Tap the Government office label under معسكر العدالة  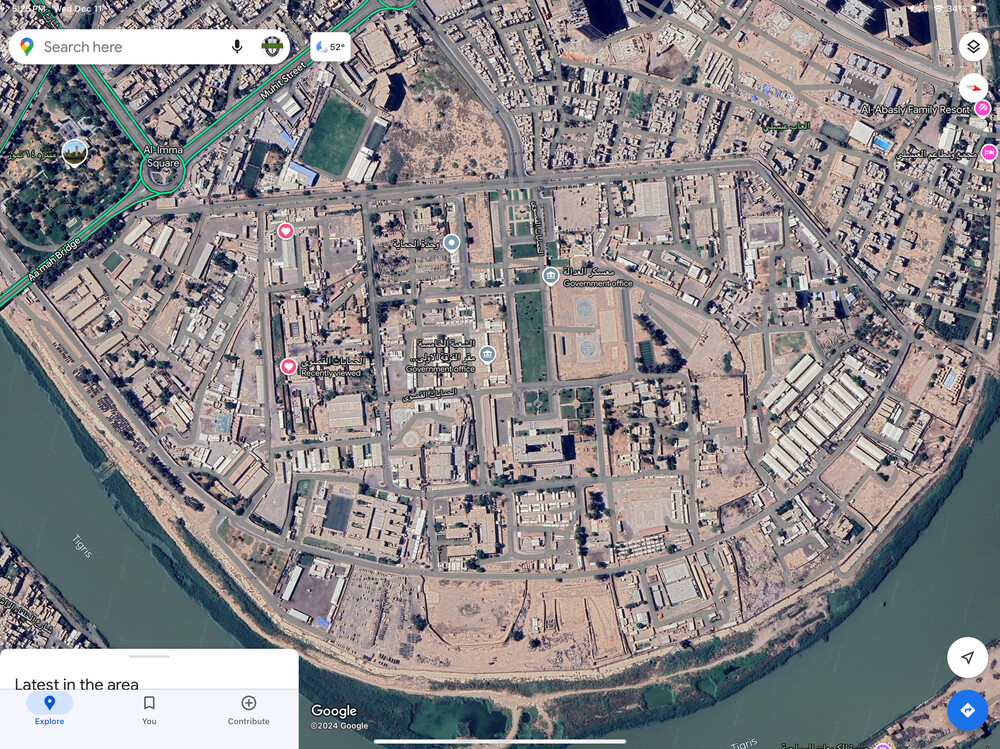pyautogui.click(x=598, y=283)
